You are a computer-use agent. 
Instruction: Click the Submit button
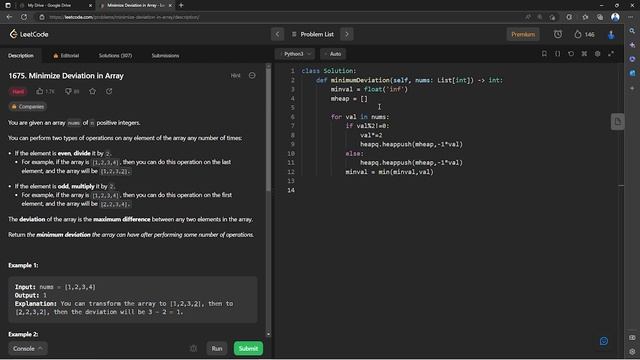coord(248,349)
